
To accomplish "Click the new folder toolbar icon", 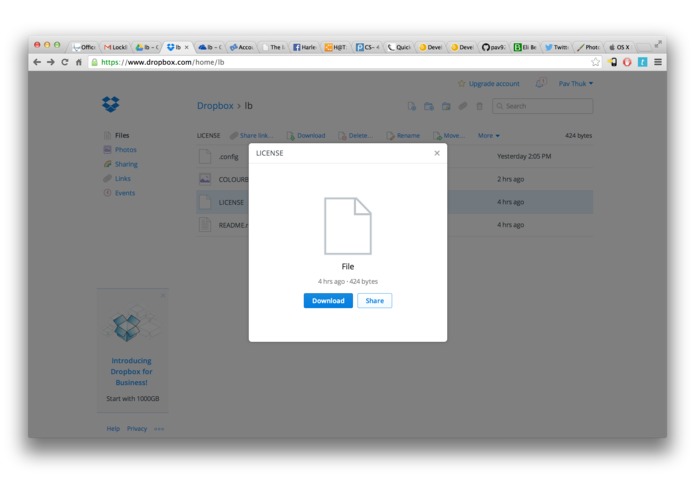I will pos(429,106).
